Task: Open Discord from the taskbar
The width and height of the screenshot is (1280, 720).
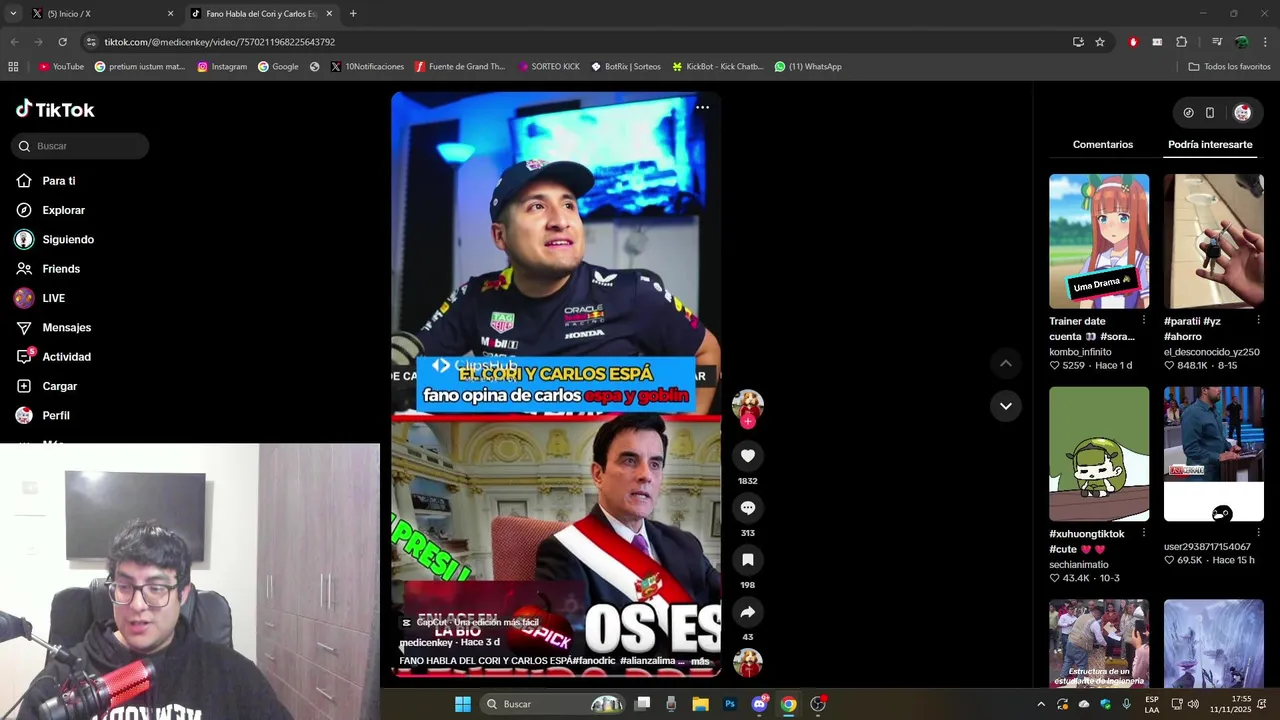Action: point(759,704)
